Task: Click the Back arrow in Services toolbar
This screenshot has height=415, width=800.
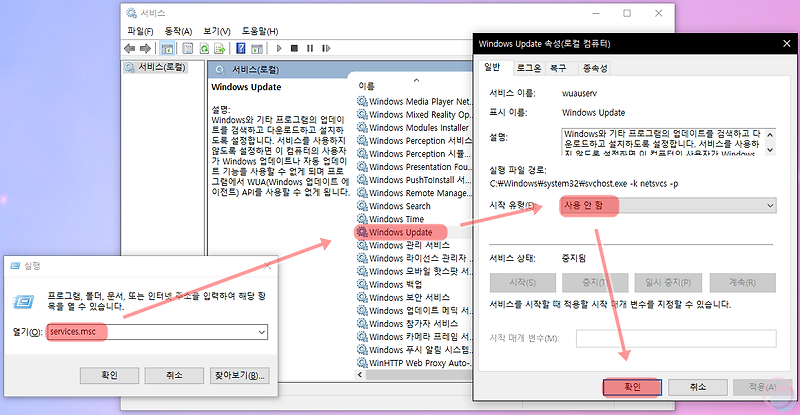Action: tap(130, 48)
